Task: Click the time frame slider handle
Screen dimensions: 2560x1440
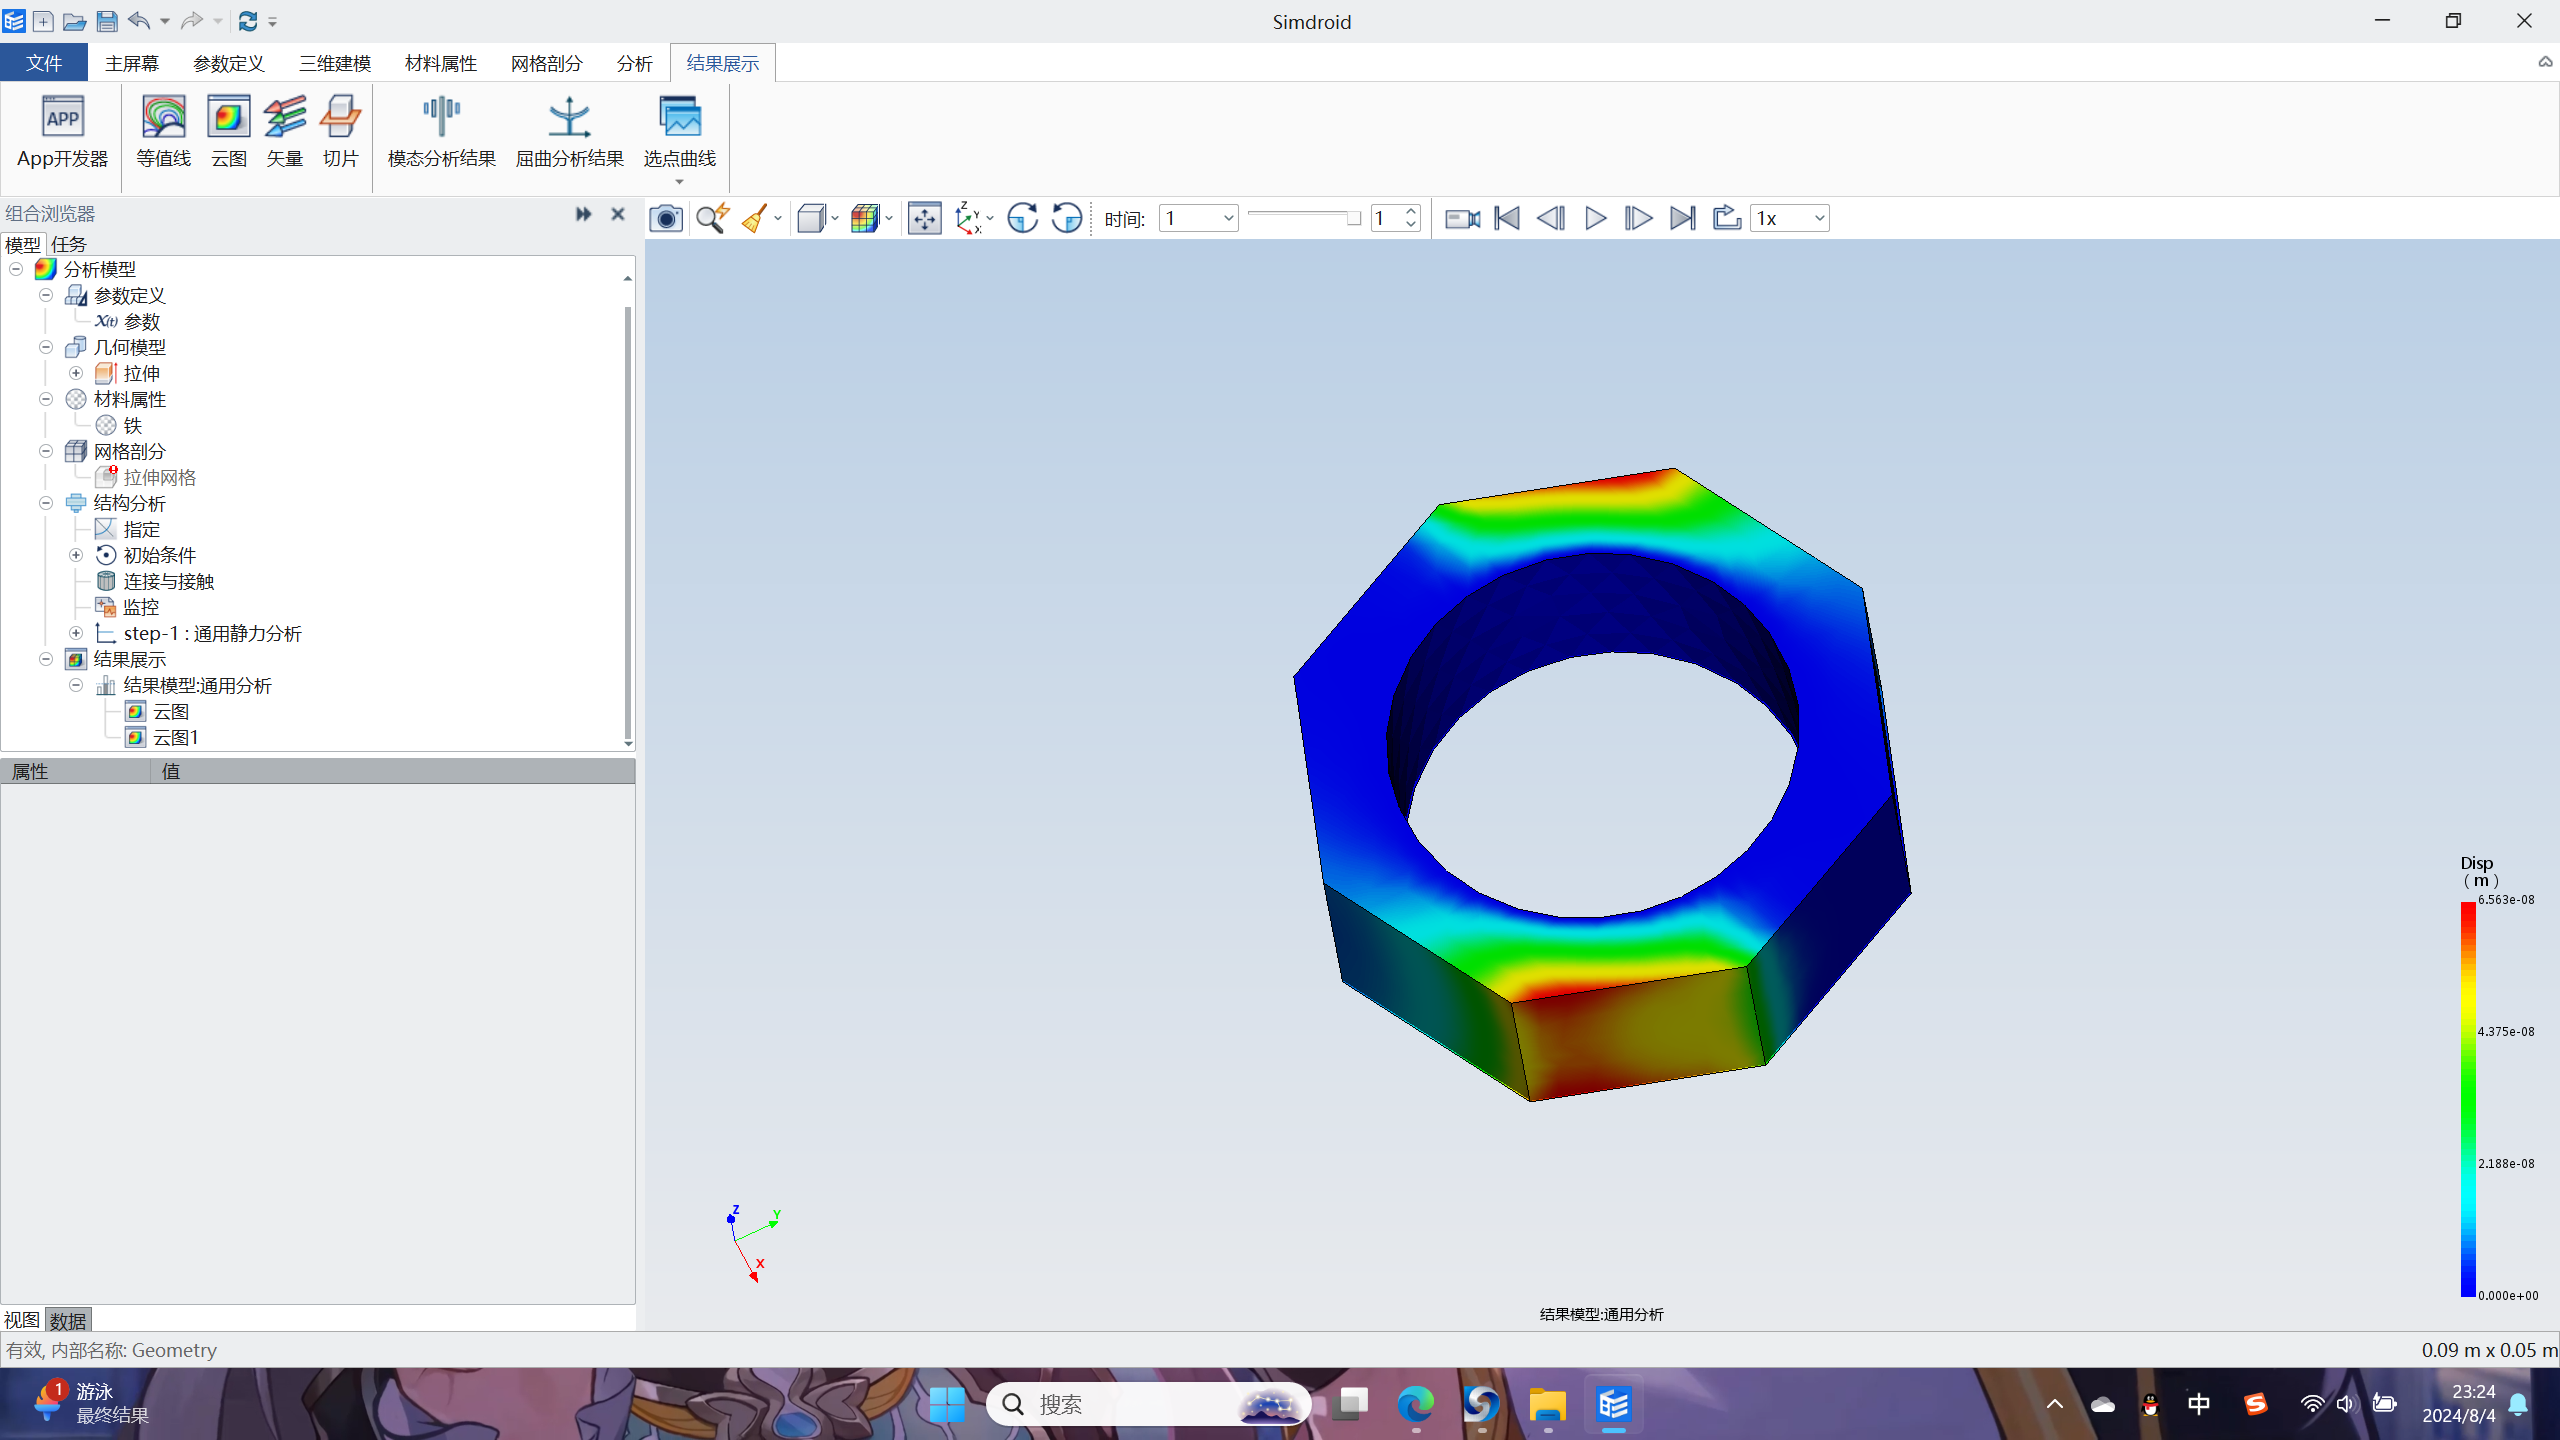Action: (x=1353, y=218)
